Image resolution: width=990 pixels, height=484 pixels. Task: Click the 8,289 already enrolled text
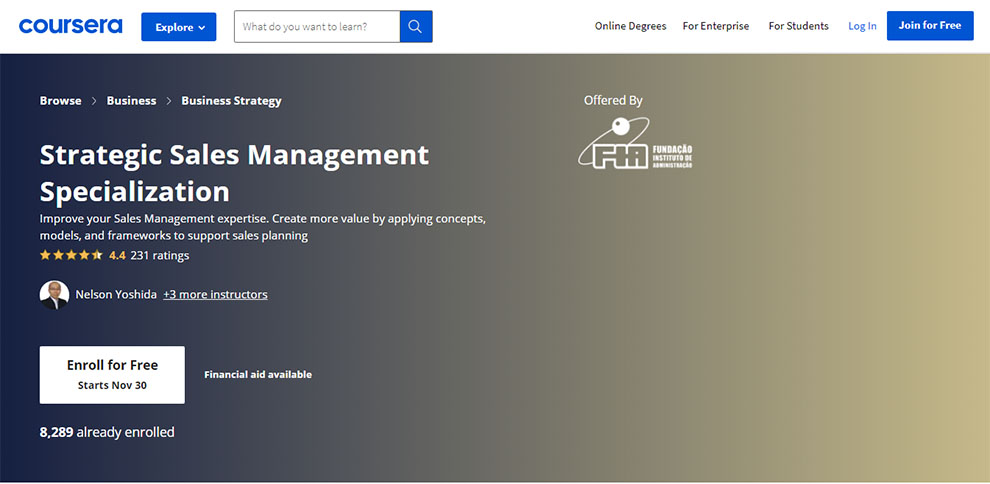pos(107,432)
